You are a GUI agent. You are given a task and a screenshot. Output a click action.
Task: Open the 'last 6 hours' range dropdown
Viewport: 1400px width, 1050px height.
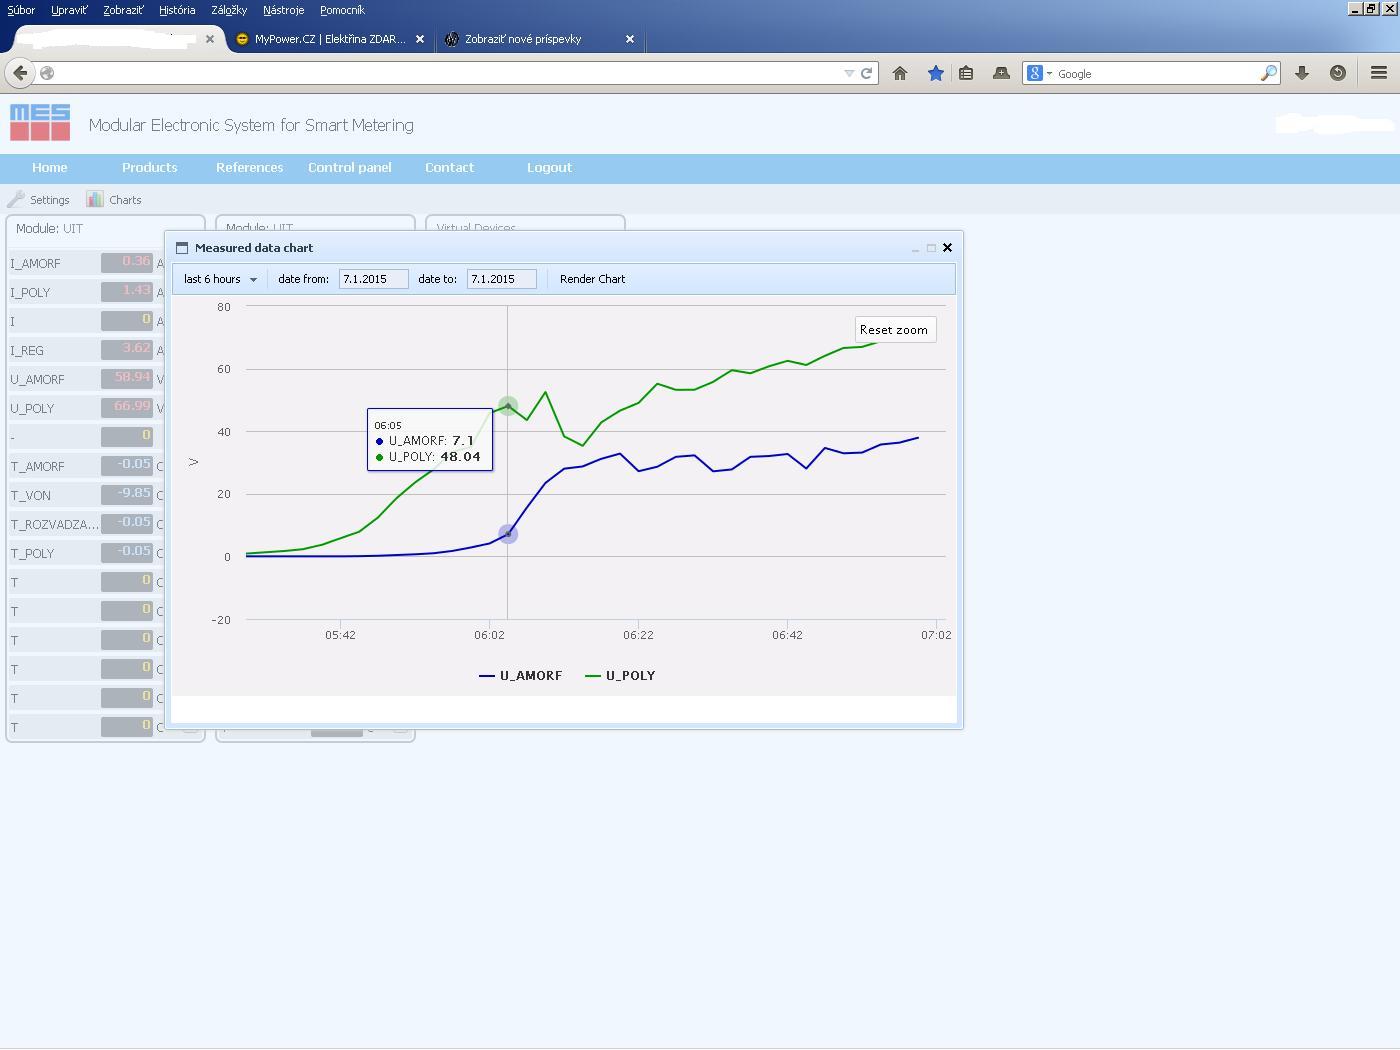tap(220, 279)
